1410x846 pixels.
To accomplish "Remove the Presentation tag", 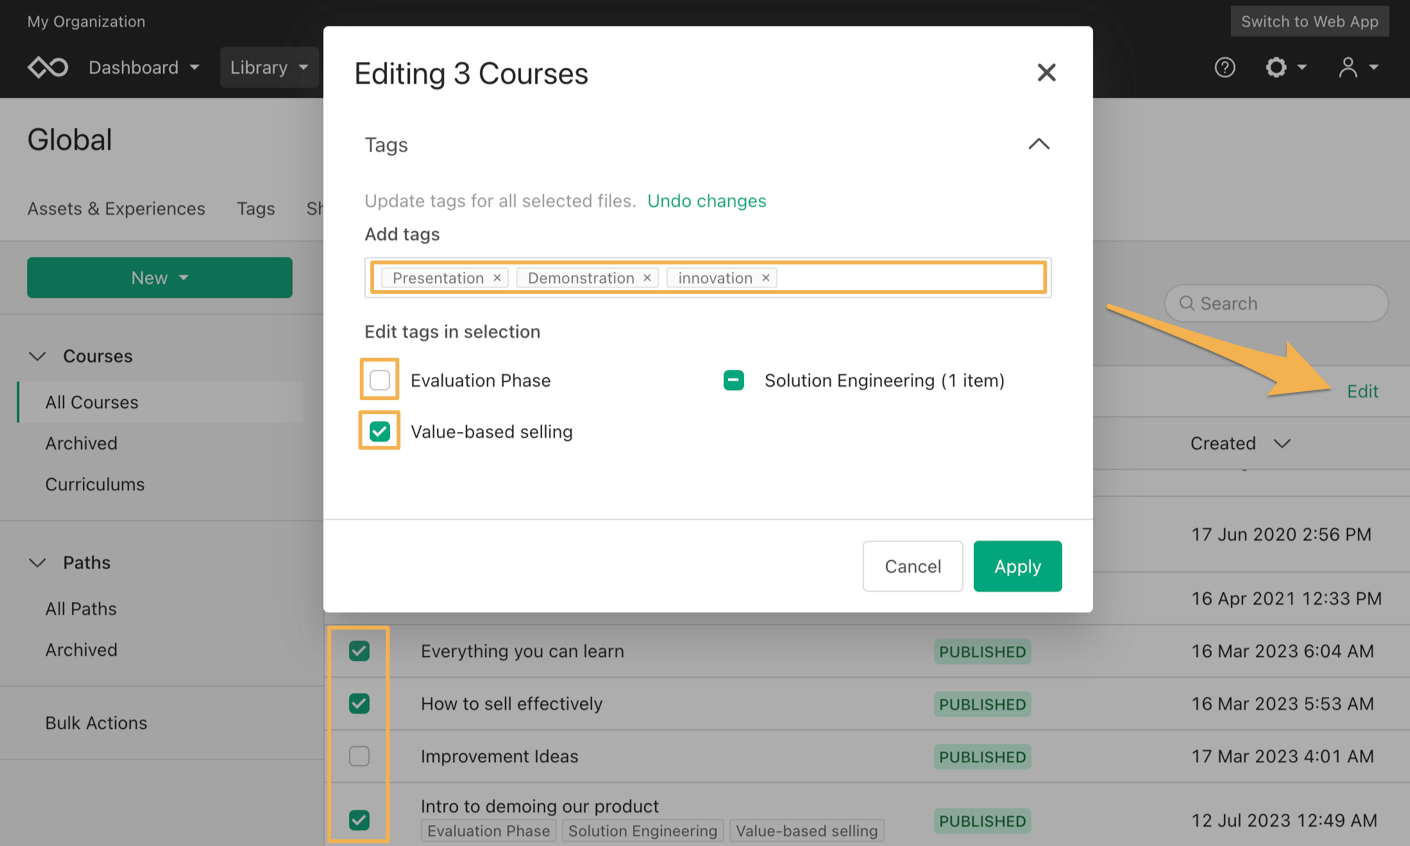I will click(x=497, y=278).
